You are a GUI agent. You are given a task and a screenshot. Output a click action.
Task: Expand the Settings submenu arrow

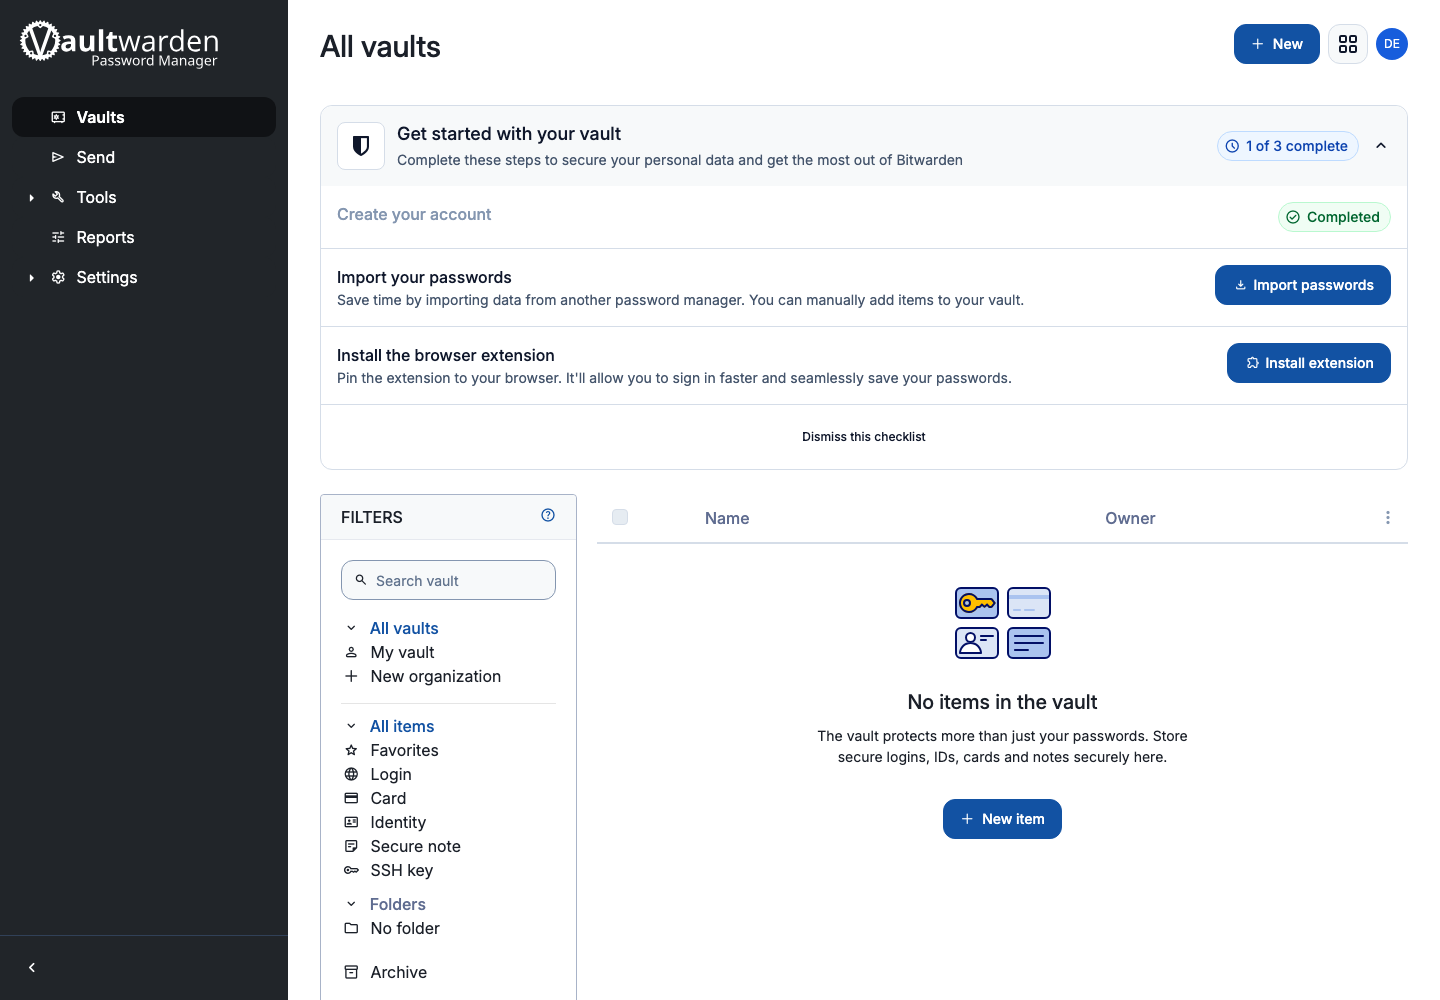pyautogui.click(x=32, y=278)
